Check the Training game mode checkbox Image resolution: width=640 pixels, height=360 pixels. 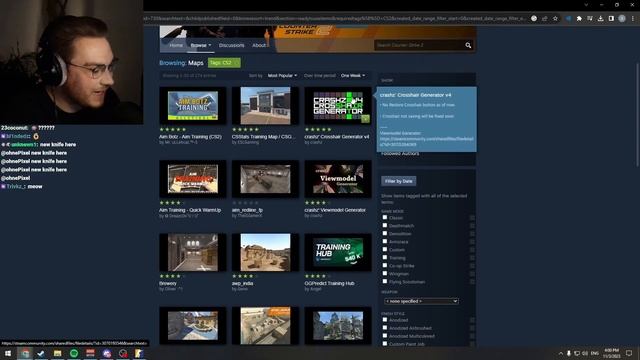pos(384,258)
